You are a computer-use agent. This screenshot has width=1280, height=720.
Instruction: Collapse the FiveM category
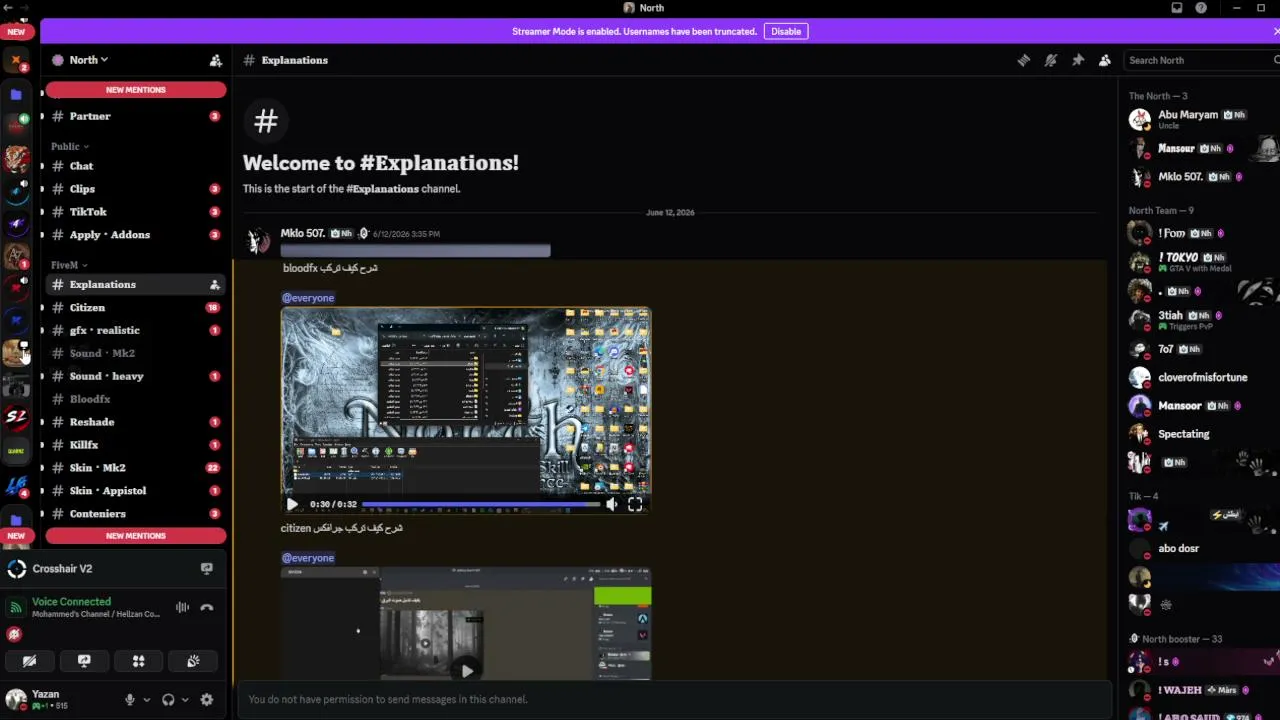pos(69,265)
